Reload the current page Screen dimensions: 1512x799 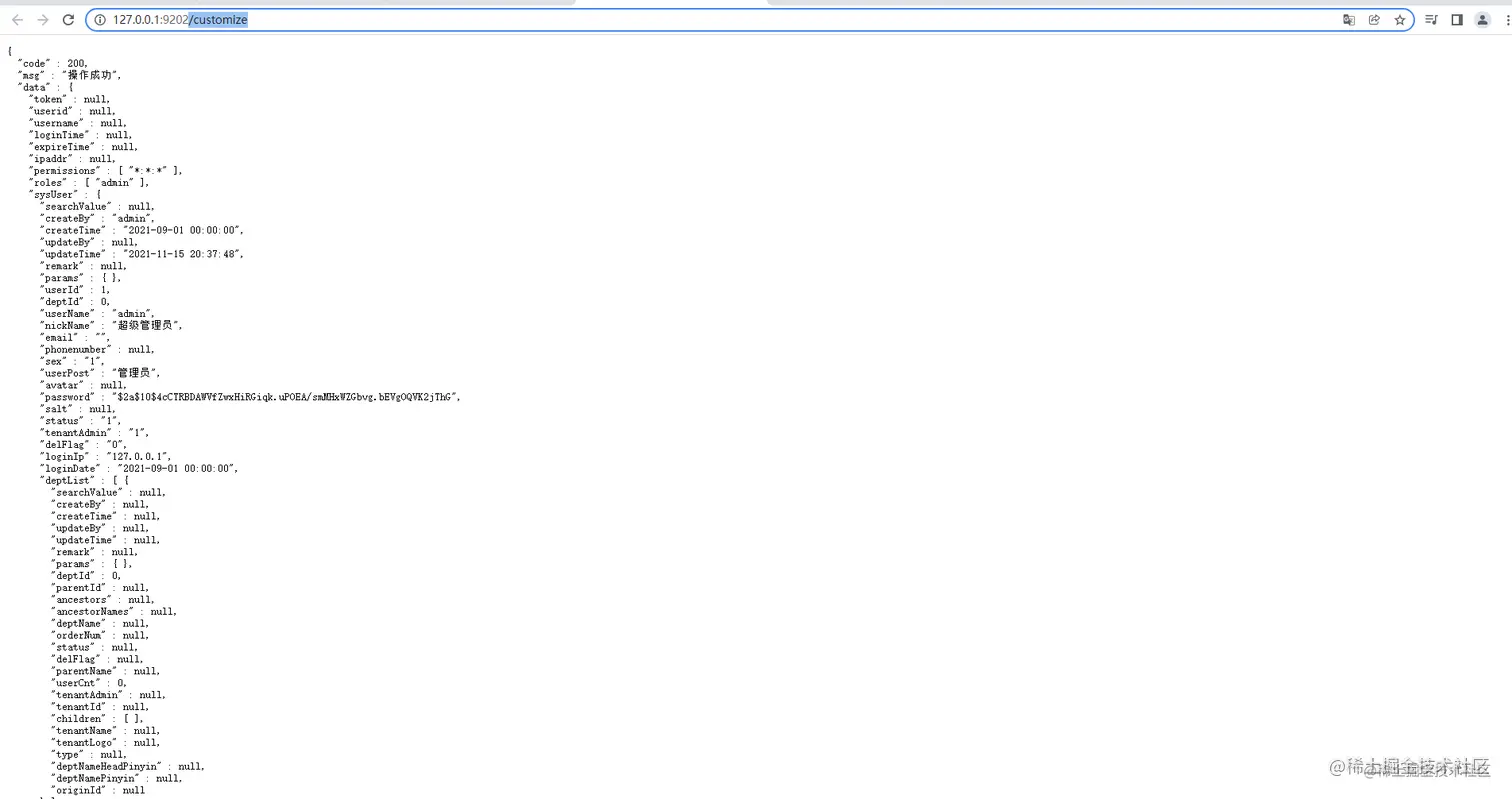(x=68, y=20)
